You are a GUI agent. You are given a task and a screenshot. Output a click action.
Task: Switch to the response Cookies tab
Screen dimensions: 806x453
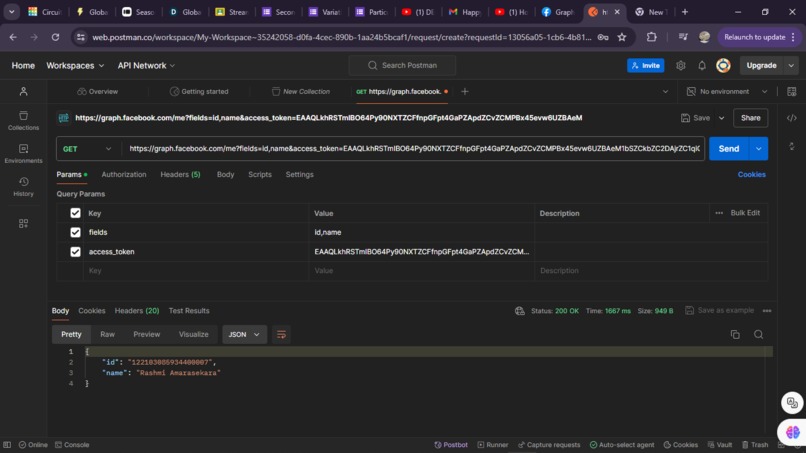[x=91, y=311]
